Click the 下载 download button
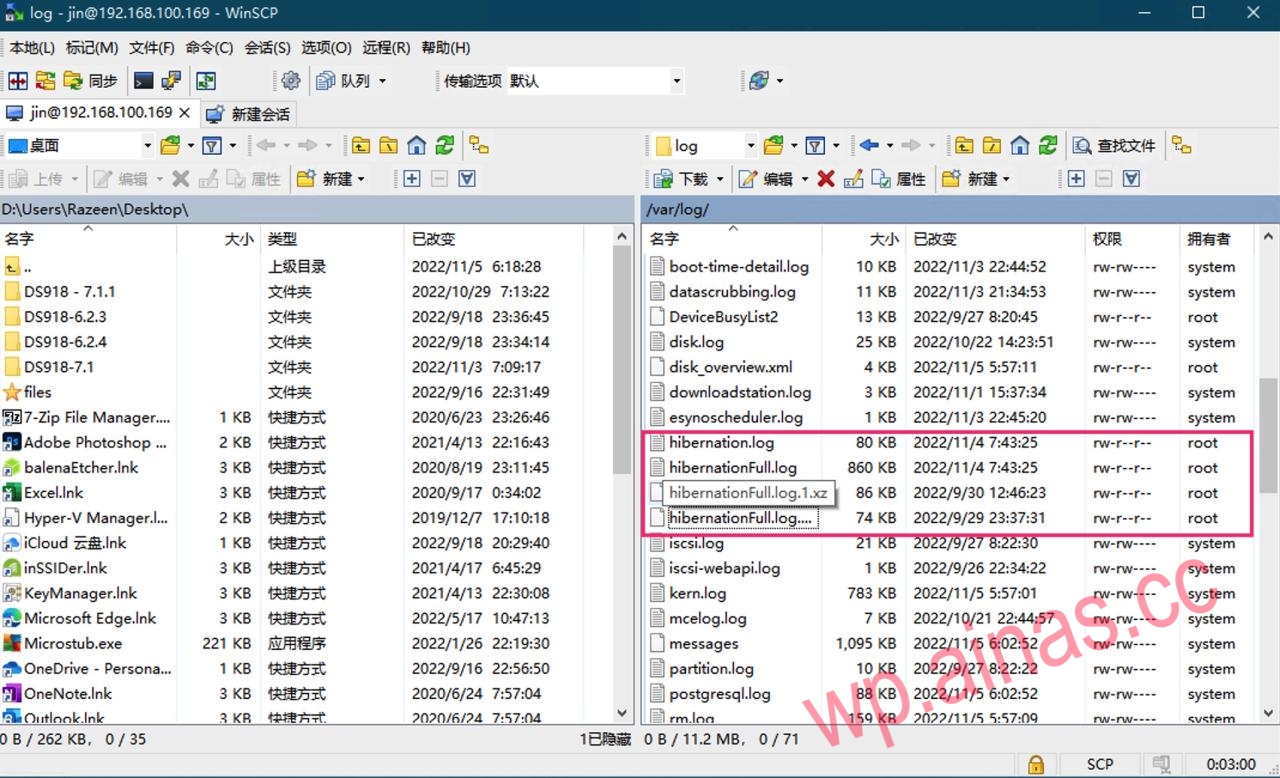1280x778 pixels. (x=682, y=179)
